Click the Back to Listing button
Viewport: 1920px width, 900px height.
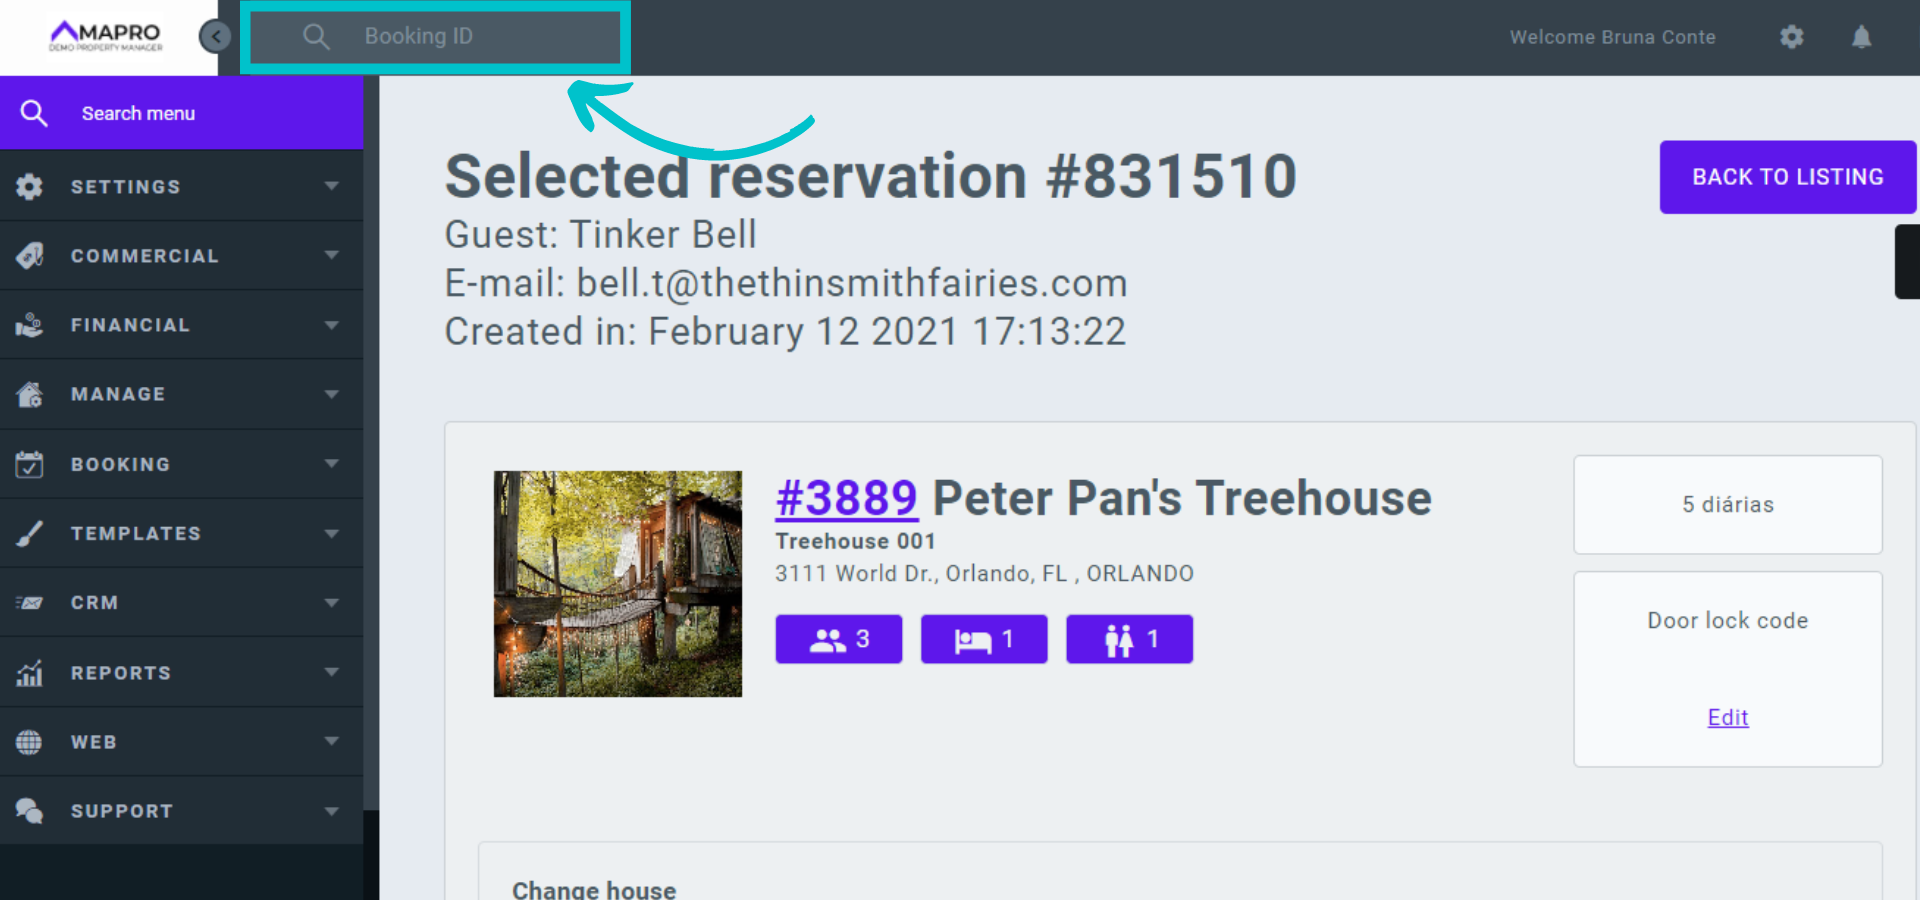point(1787,177)
